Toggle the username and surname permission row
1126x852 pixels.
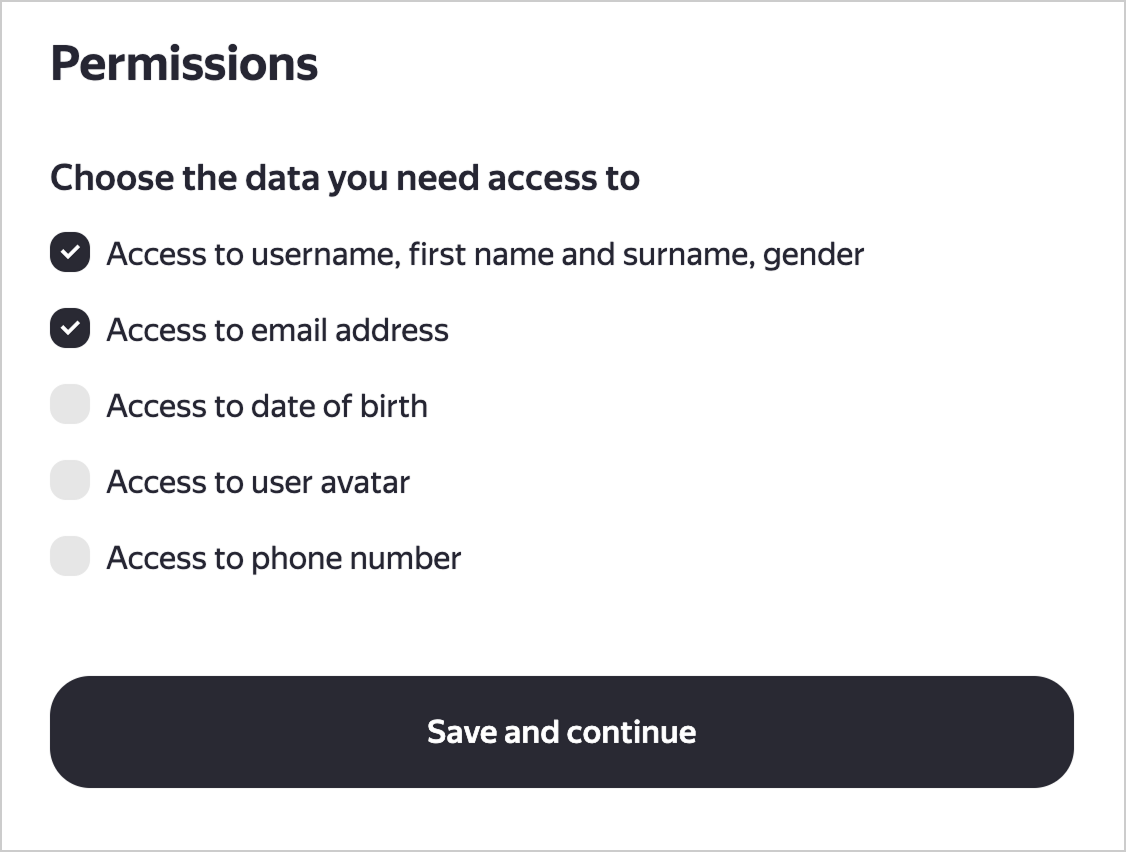(x=484, y=253)
